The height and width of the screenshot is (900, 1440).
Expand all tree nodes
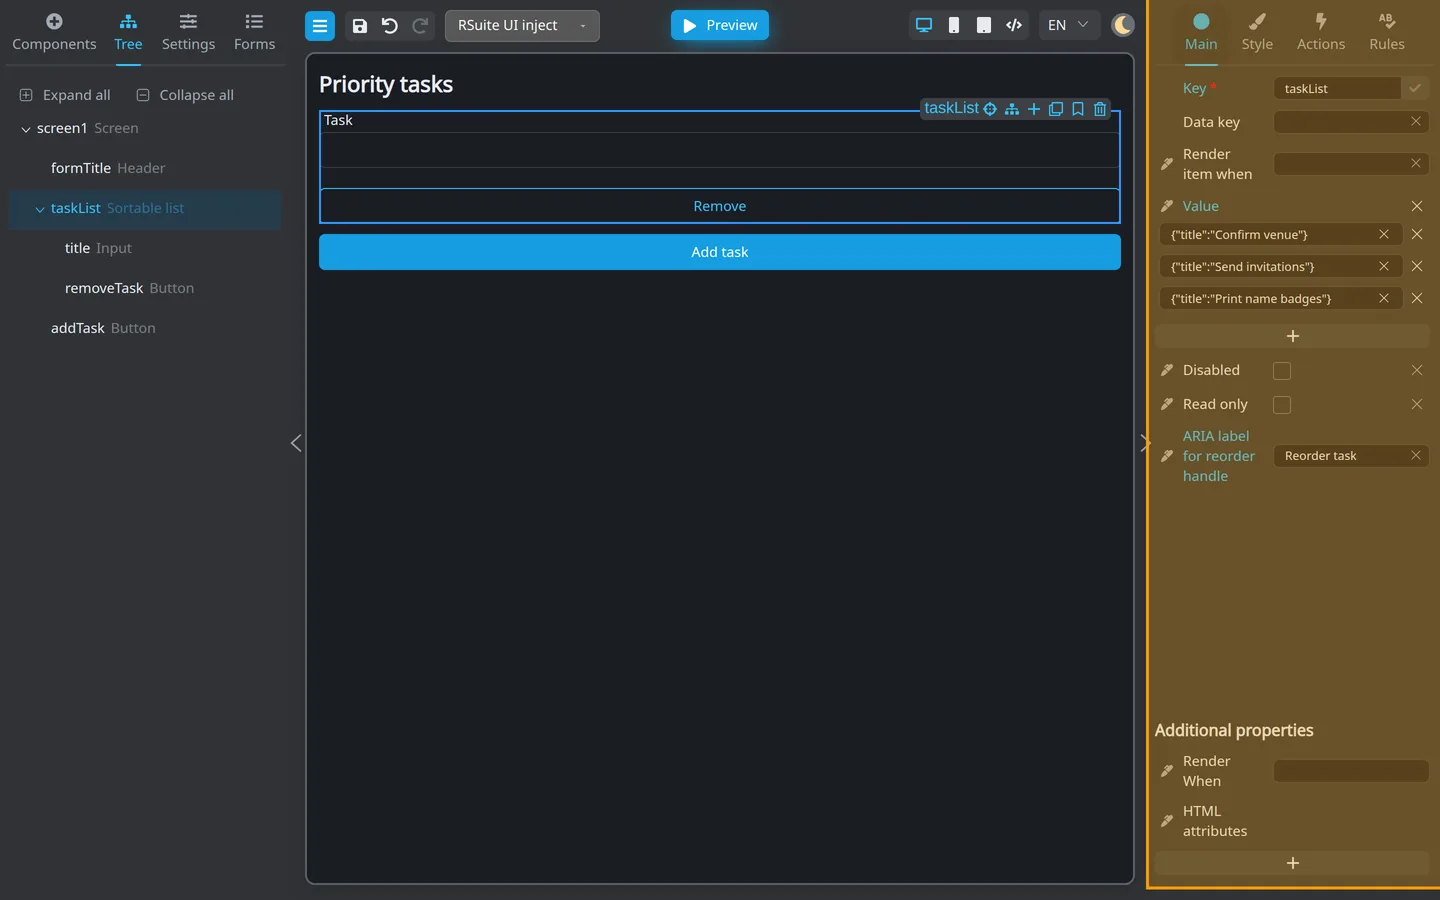tap(65, 95)
